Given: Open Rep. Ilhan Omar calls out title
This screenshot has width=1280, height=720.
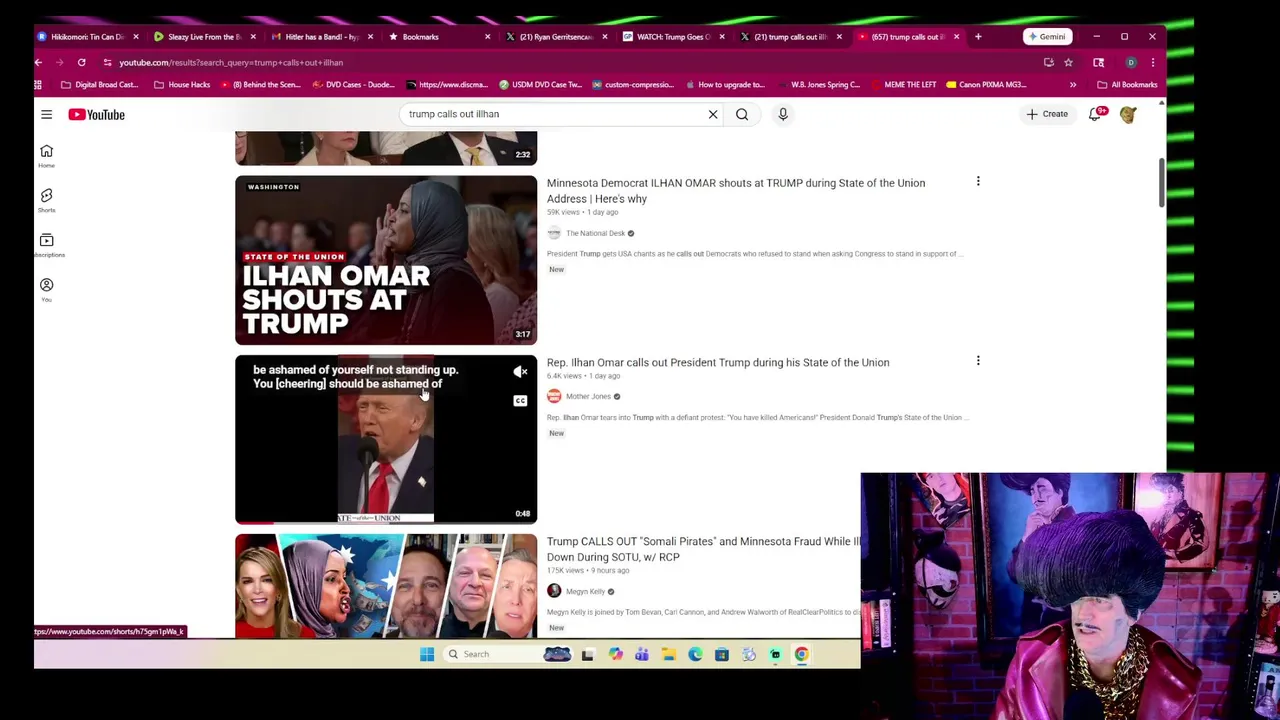Looking at the screenshot, I should (718, 362).
